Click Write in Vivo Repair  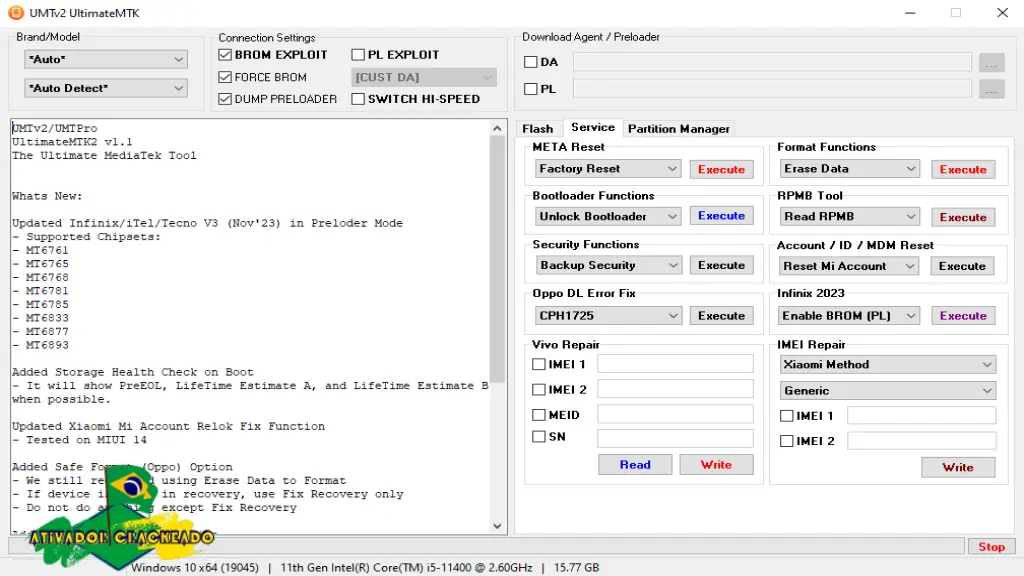pos(716,464)
